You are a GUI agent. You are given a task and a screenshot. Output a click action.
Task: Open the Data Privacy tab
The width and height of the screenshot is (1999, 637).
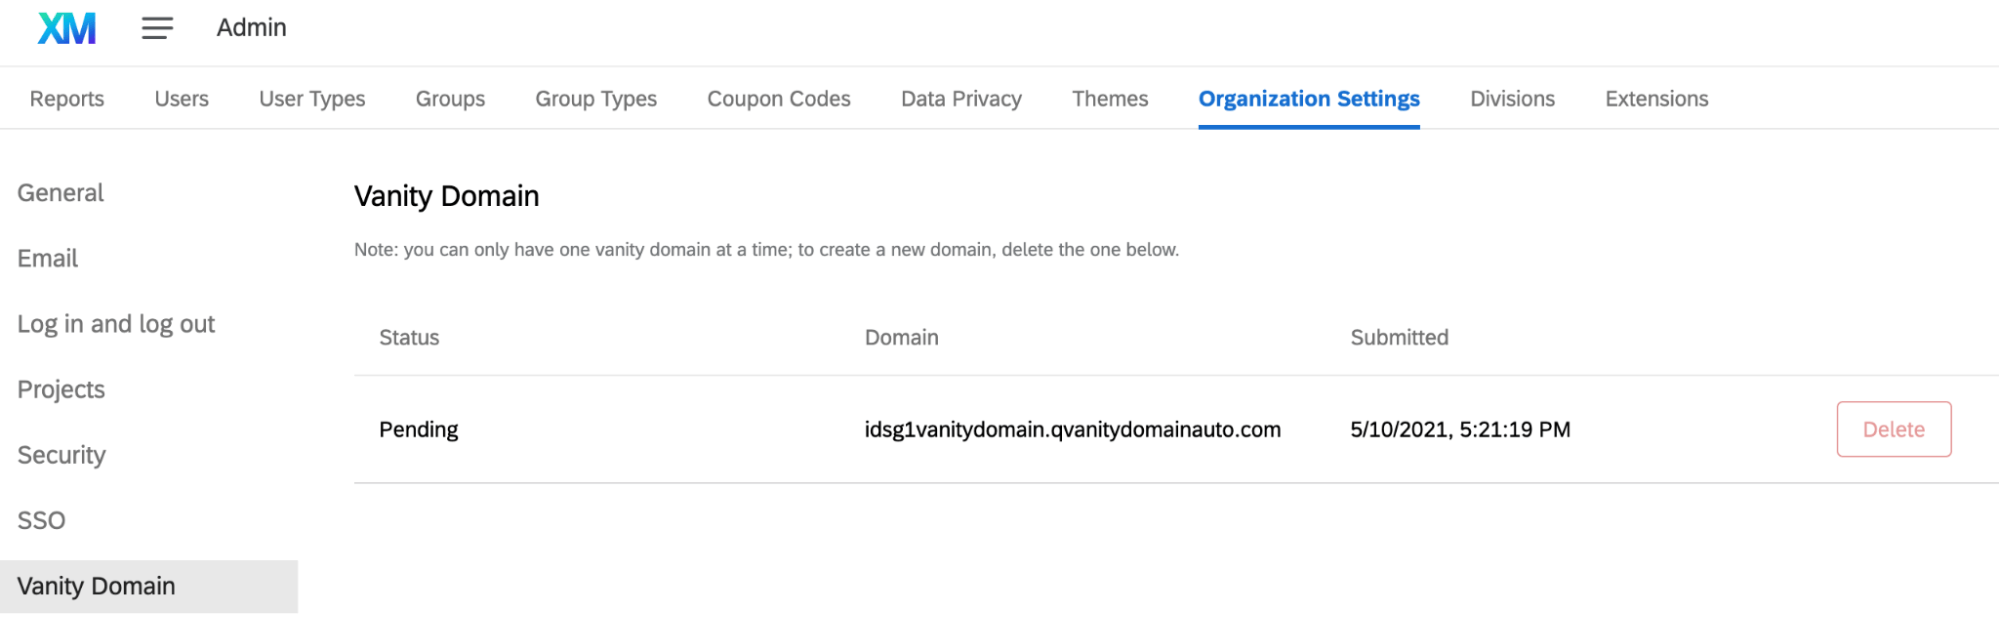point(960,98)
